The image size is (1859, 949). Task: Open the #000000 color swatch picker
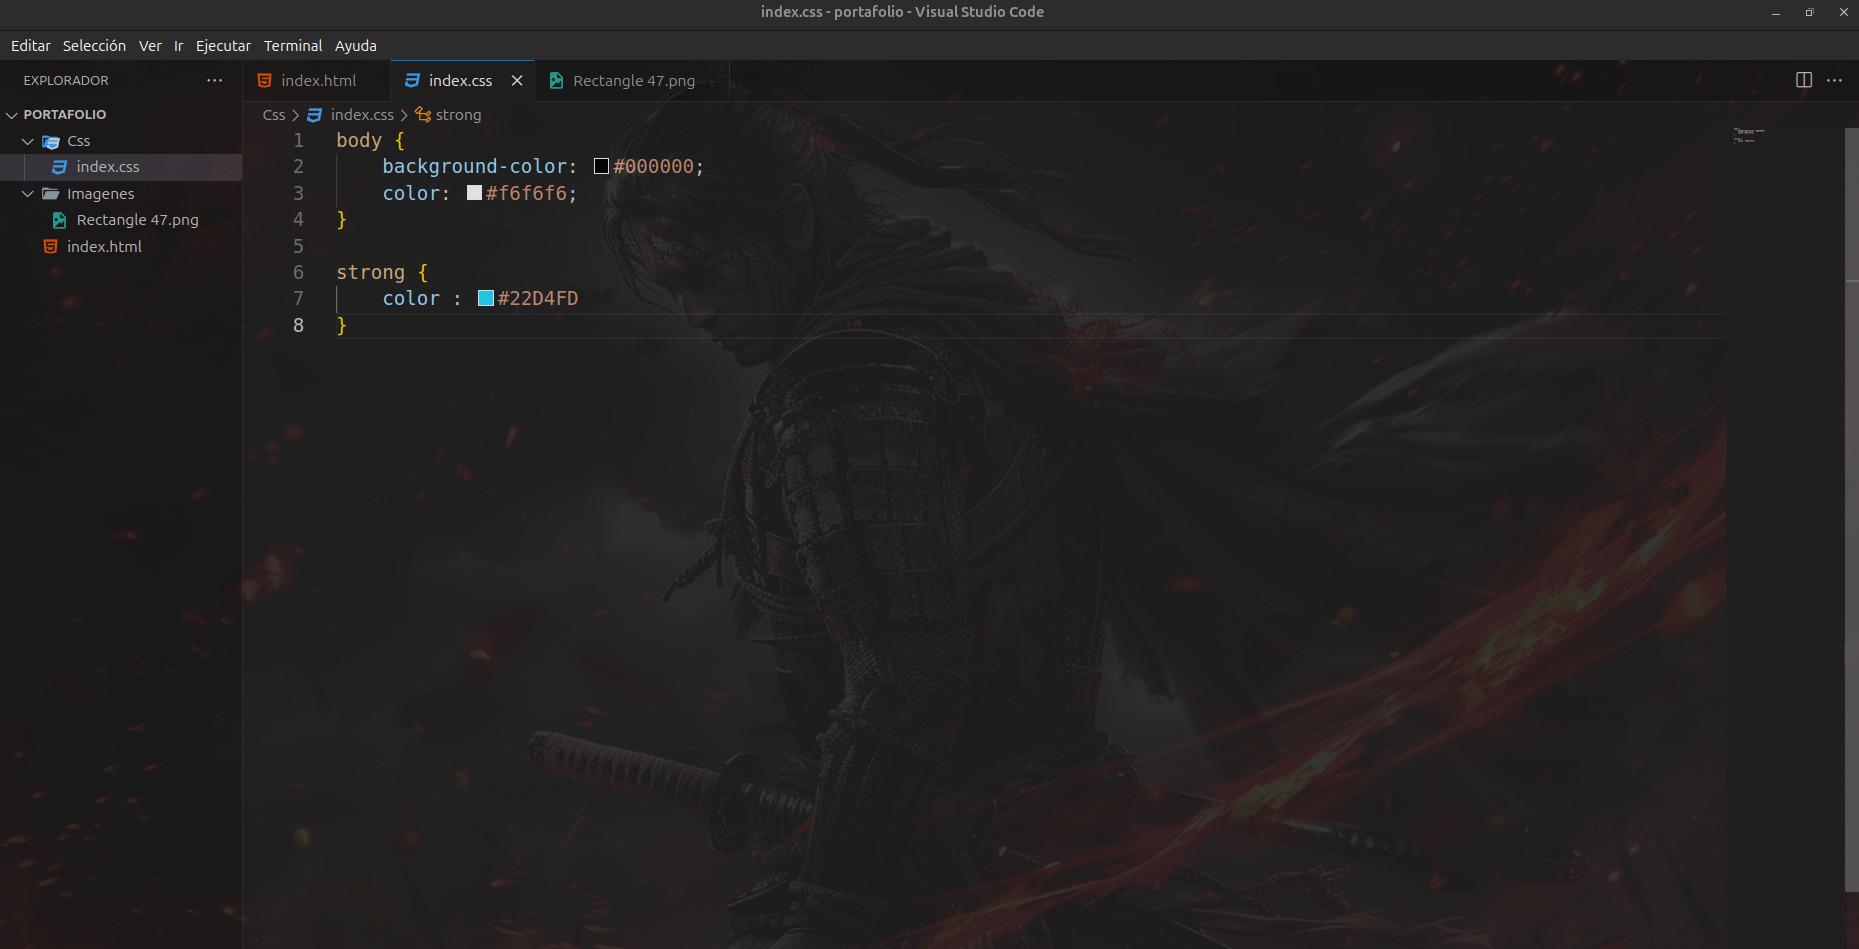[x=601, y=167]
